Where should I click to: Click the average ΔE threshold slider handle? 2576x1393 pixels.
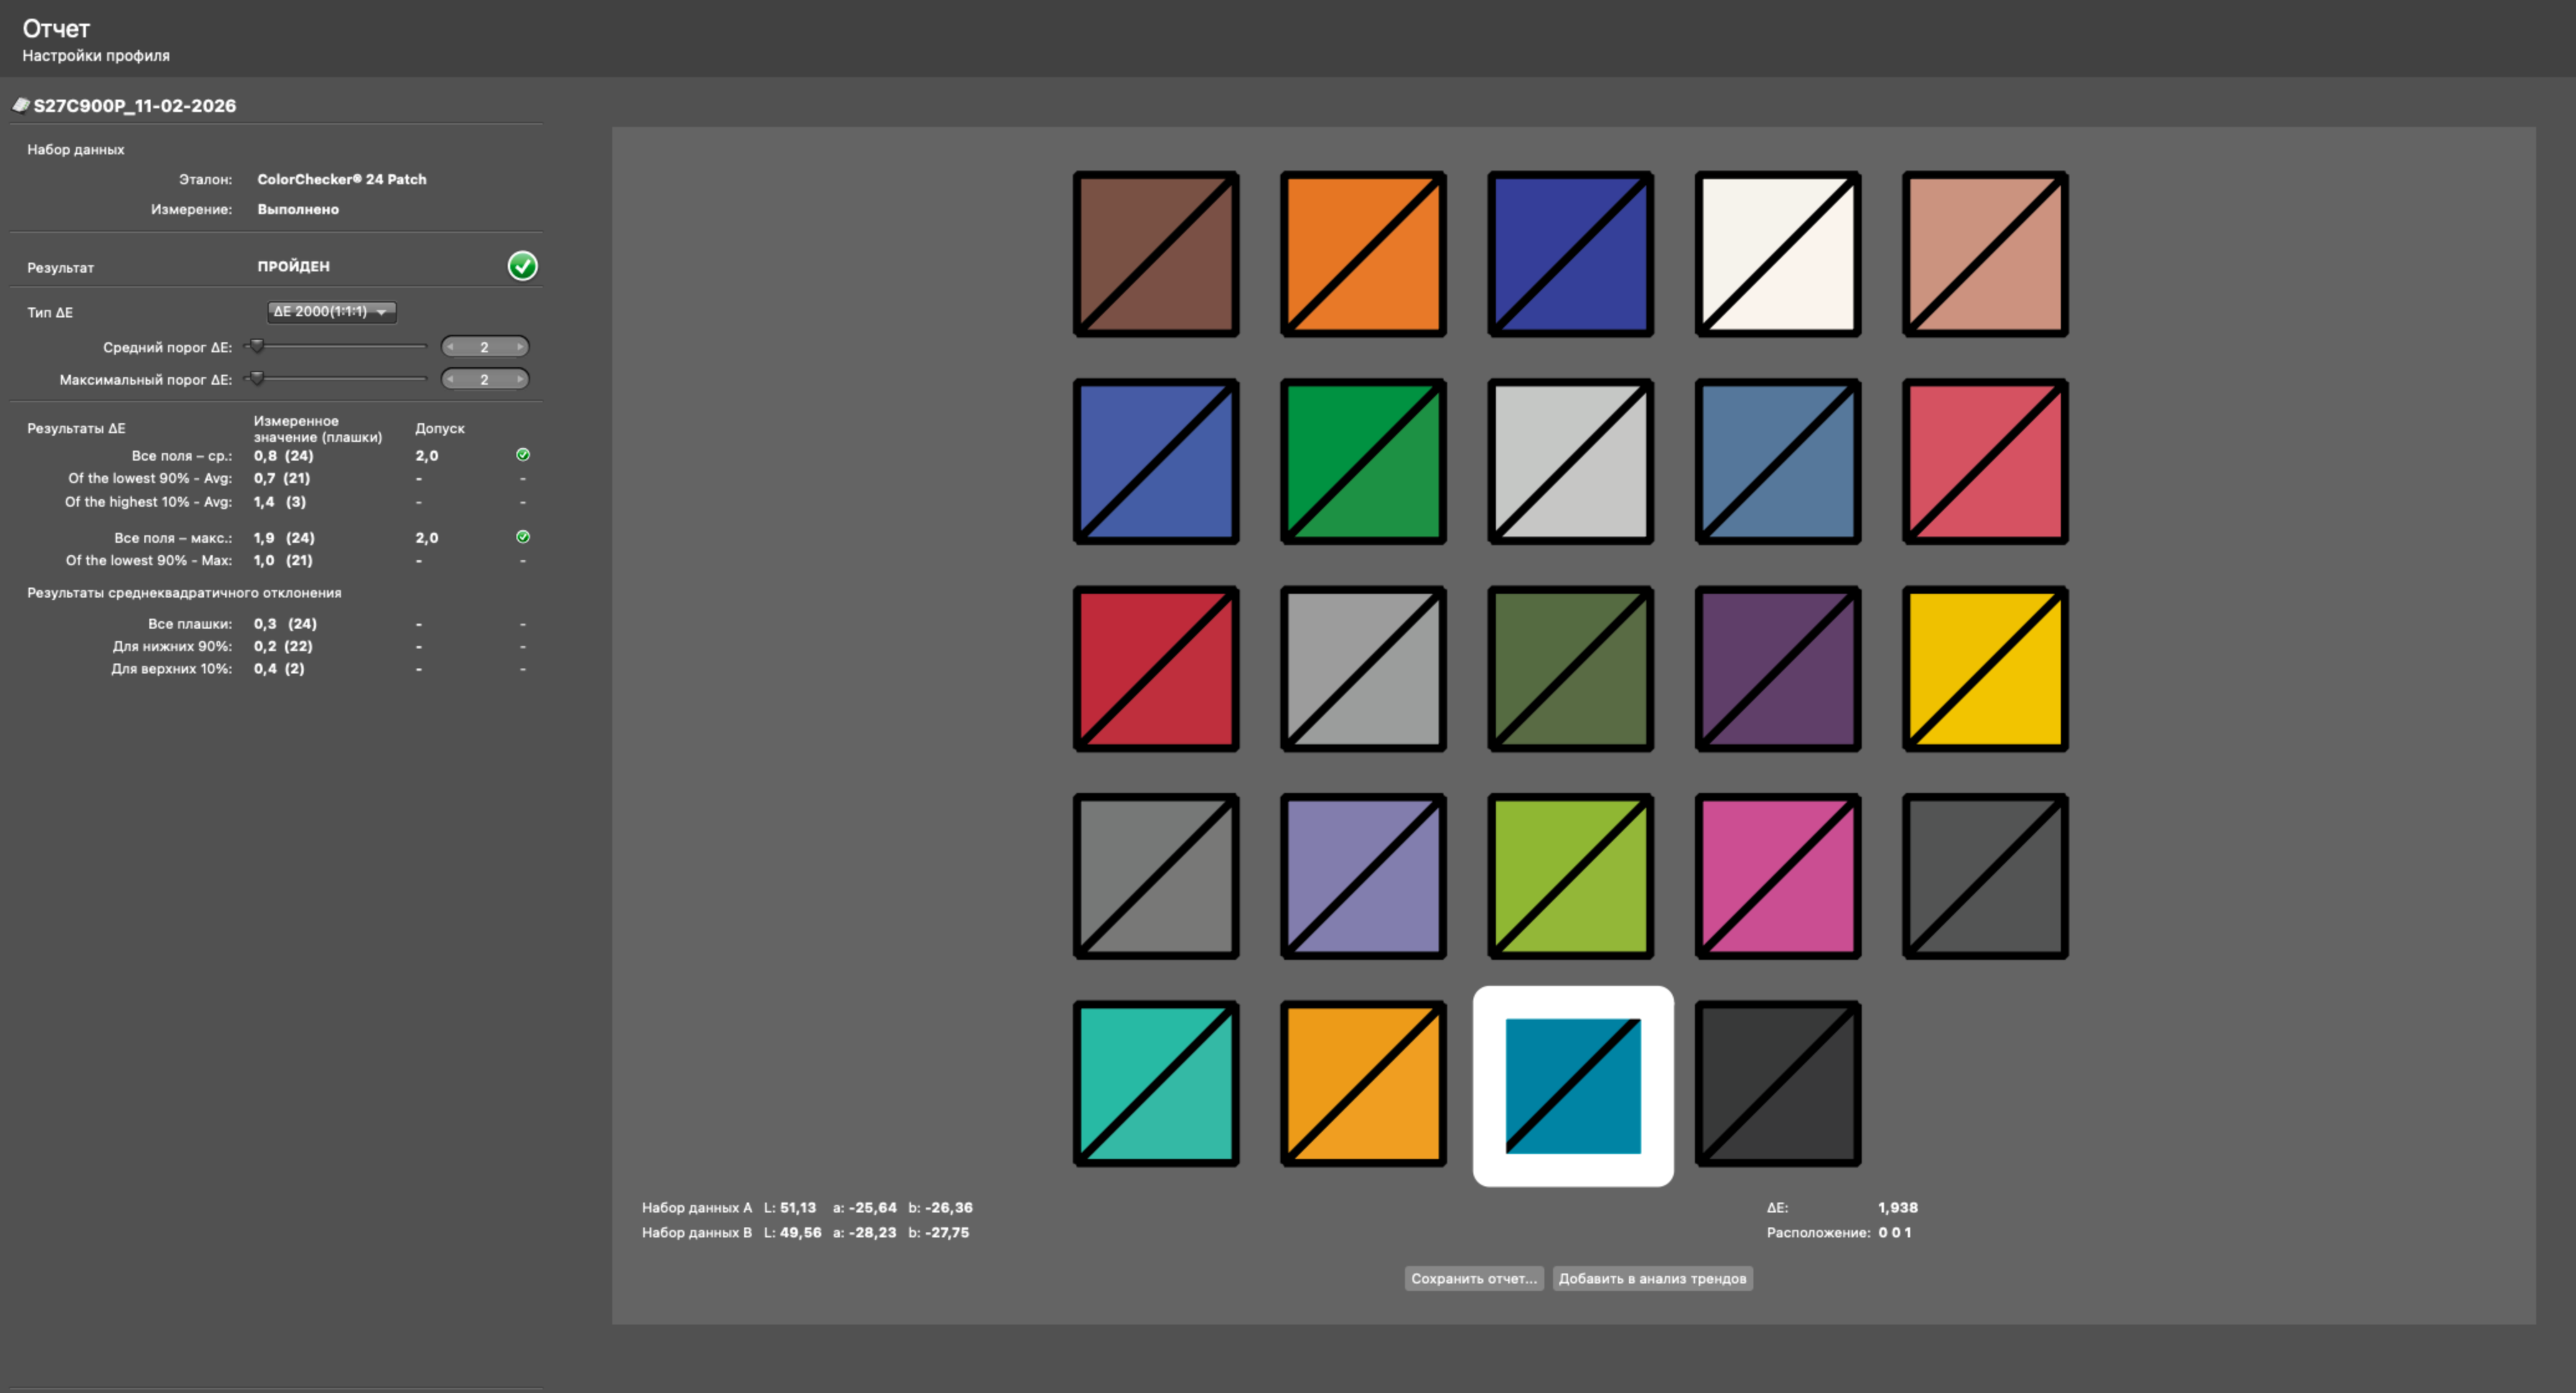click(x=257, y=346)
